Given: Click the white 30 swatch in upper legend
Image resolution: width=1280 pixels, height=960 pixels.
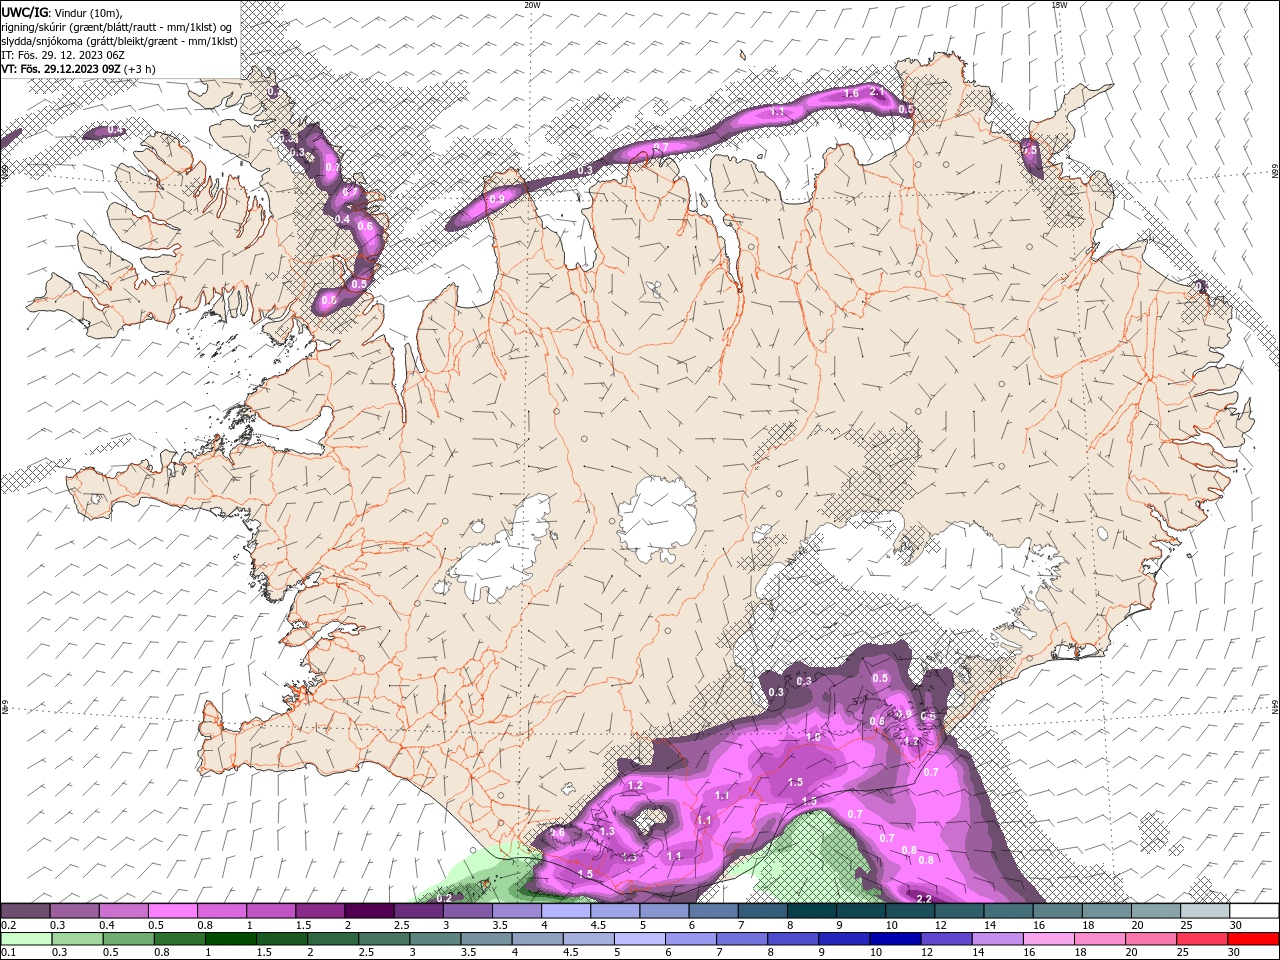Looking at the screenshot, I should click(x=1254, y=911).
